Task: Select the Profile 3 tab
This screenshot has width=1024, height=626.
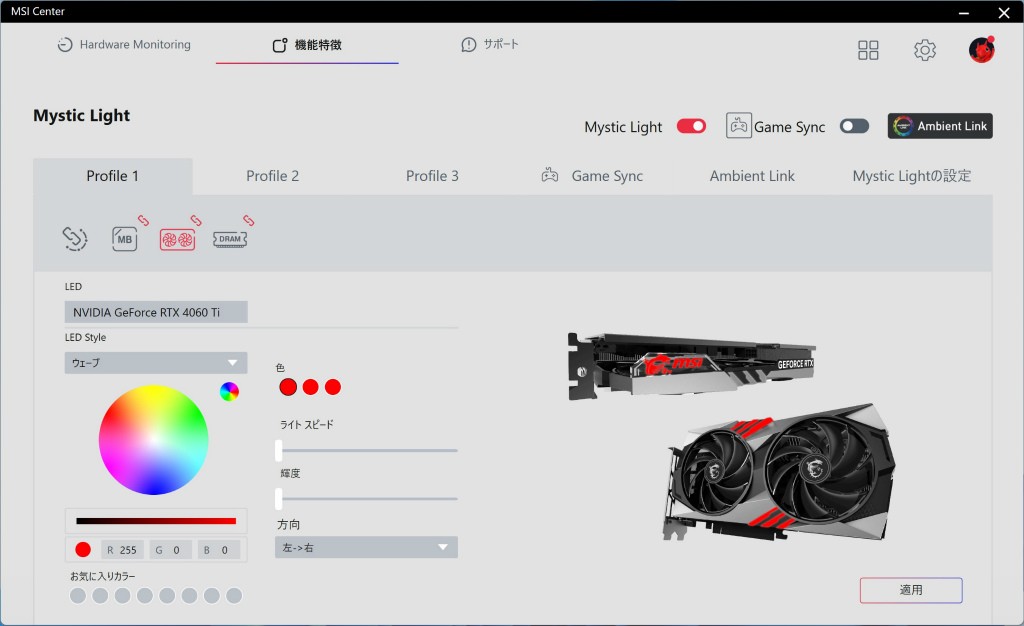Action: pos(432,176)
